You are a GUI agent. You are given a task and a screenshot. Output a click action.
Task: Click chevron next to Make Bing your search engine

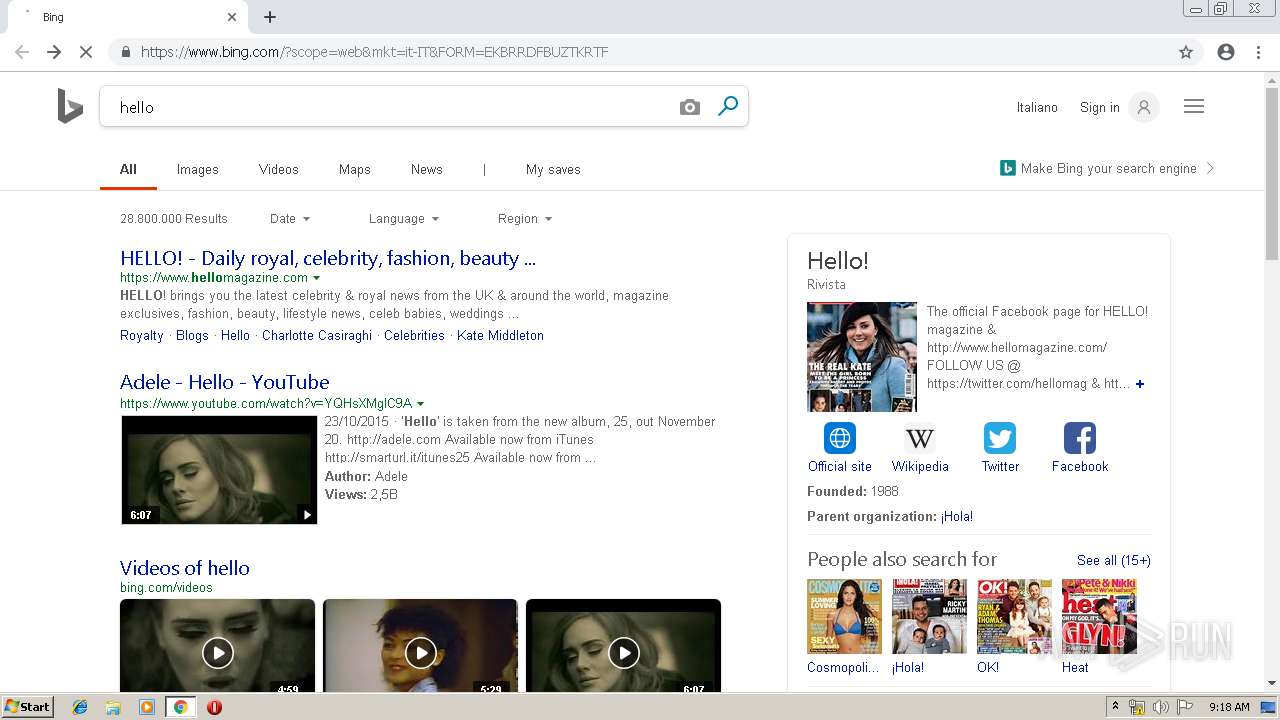1210,168
